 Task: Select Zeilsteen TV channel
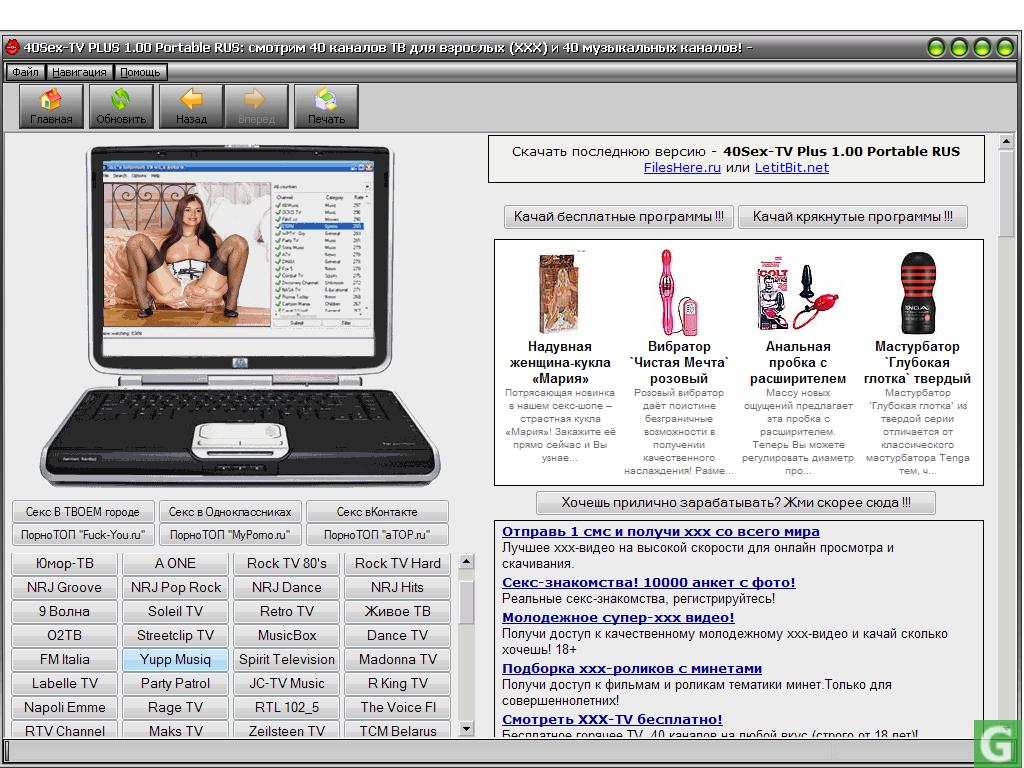(x=287, y=730)
